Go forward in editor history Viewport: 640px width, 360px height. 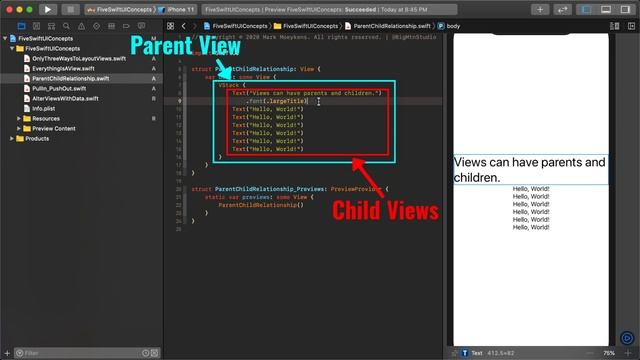(195, 26)
